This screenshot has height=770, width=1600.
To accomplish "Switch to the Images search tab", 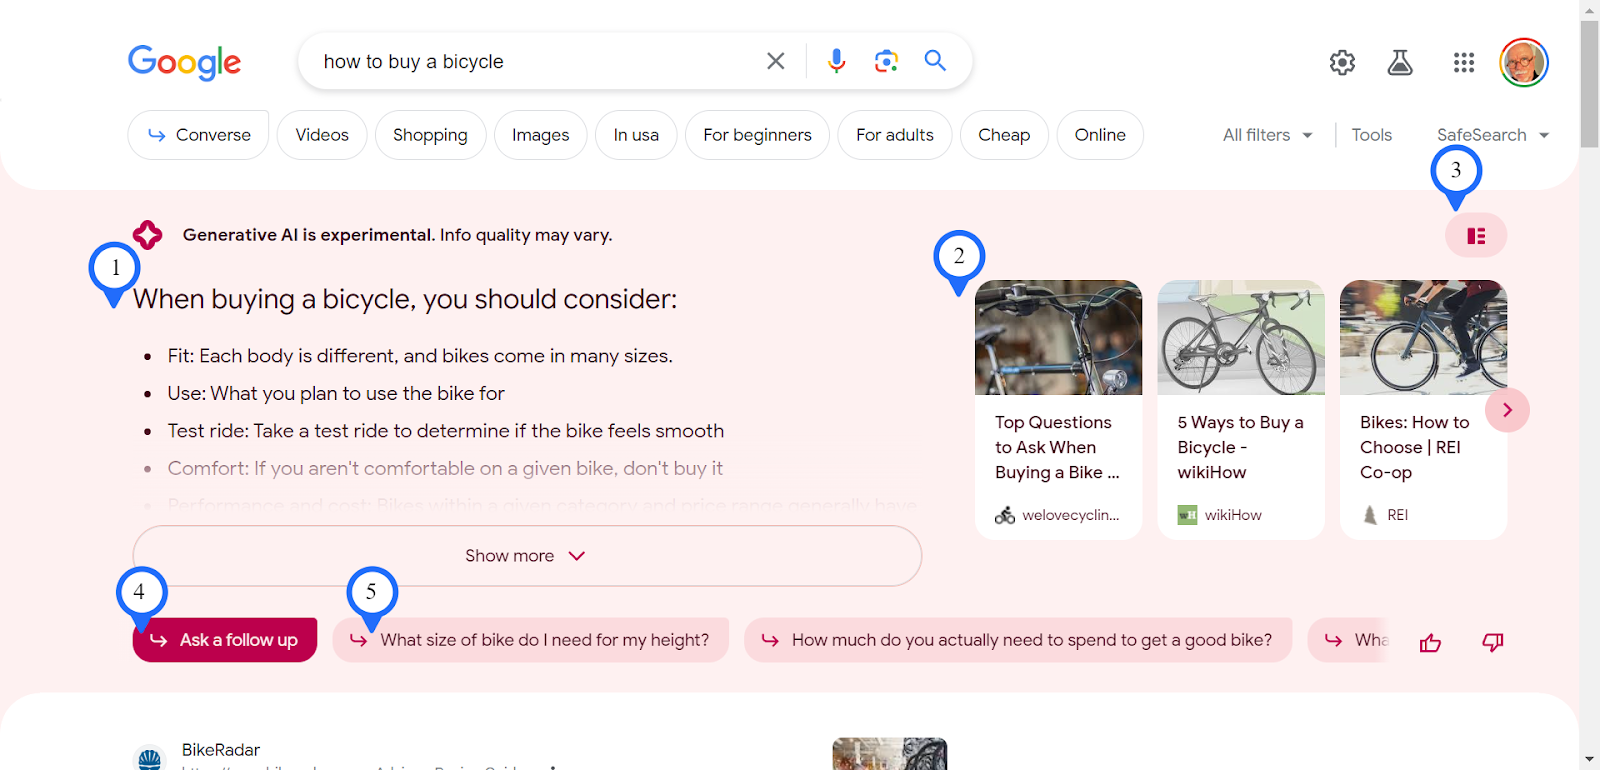I will [x=540, y=134].
